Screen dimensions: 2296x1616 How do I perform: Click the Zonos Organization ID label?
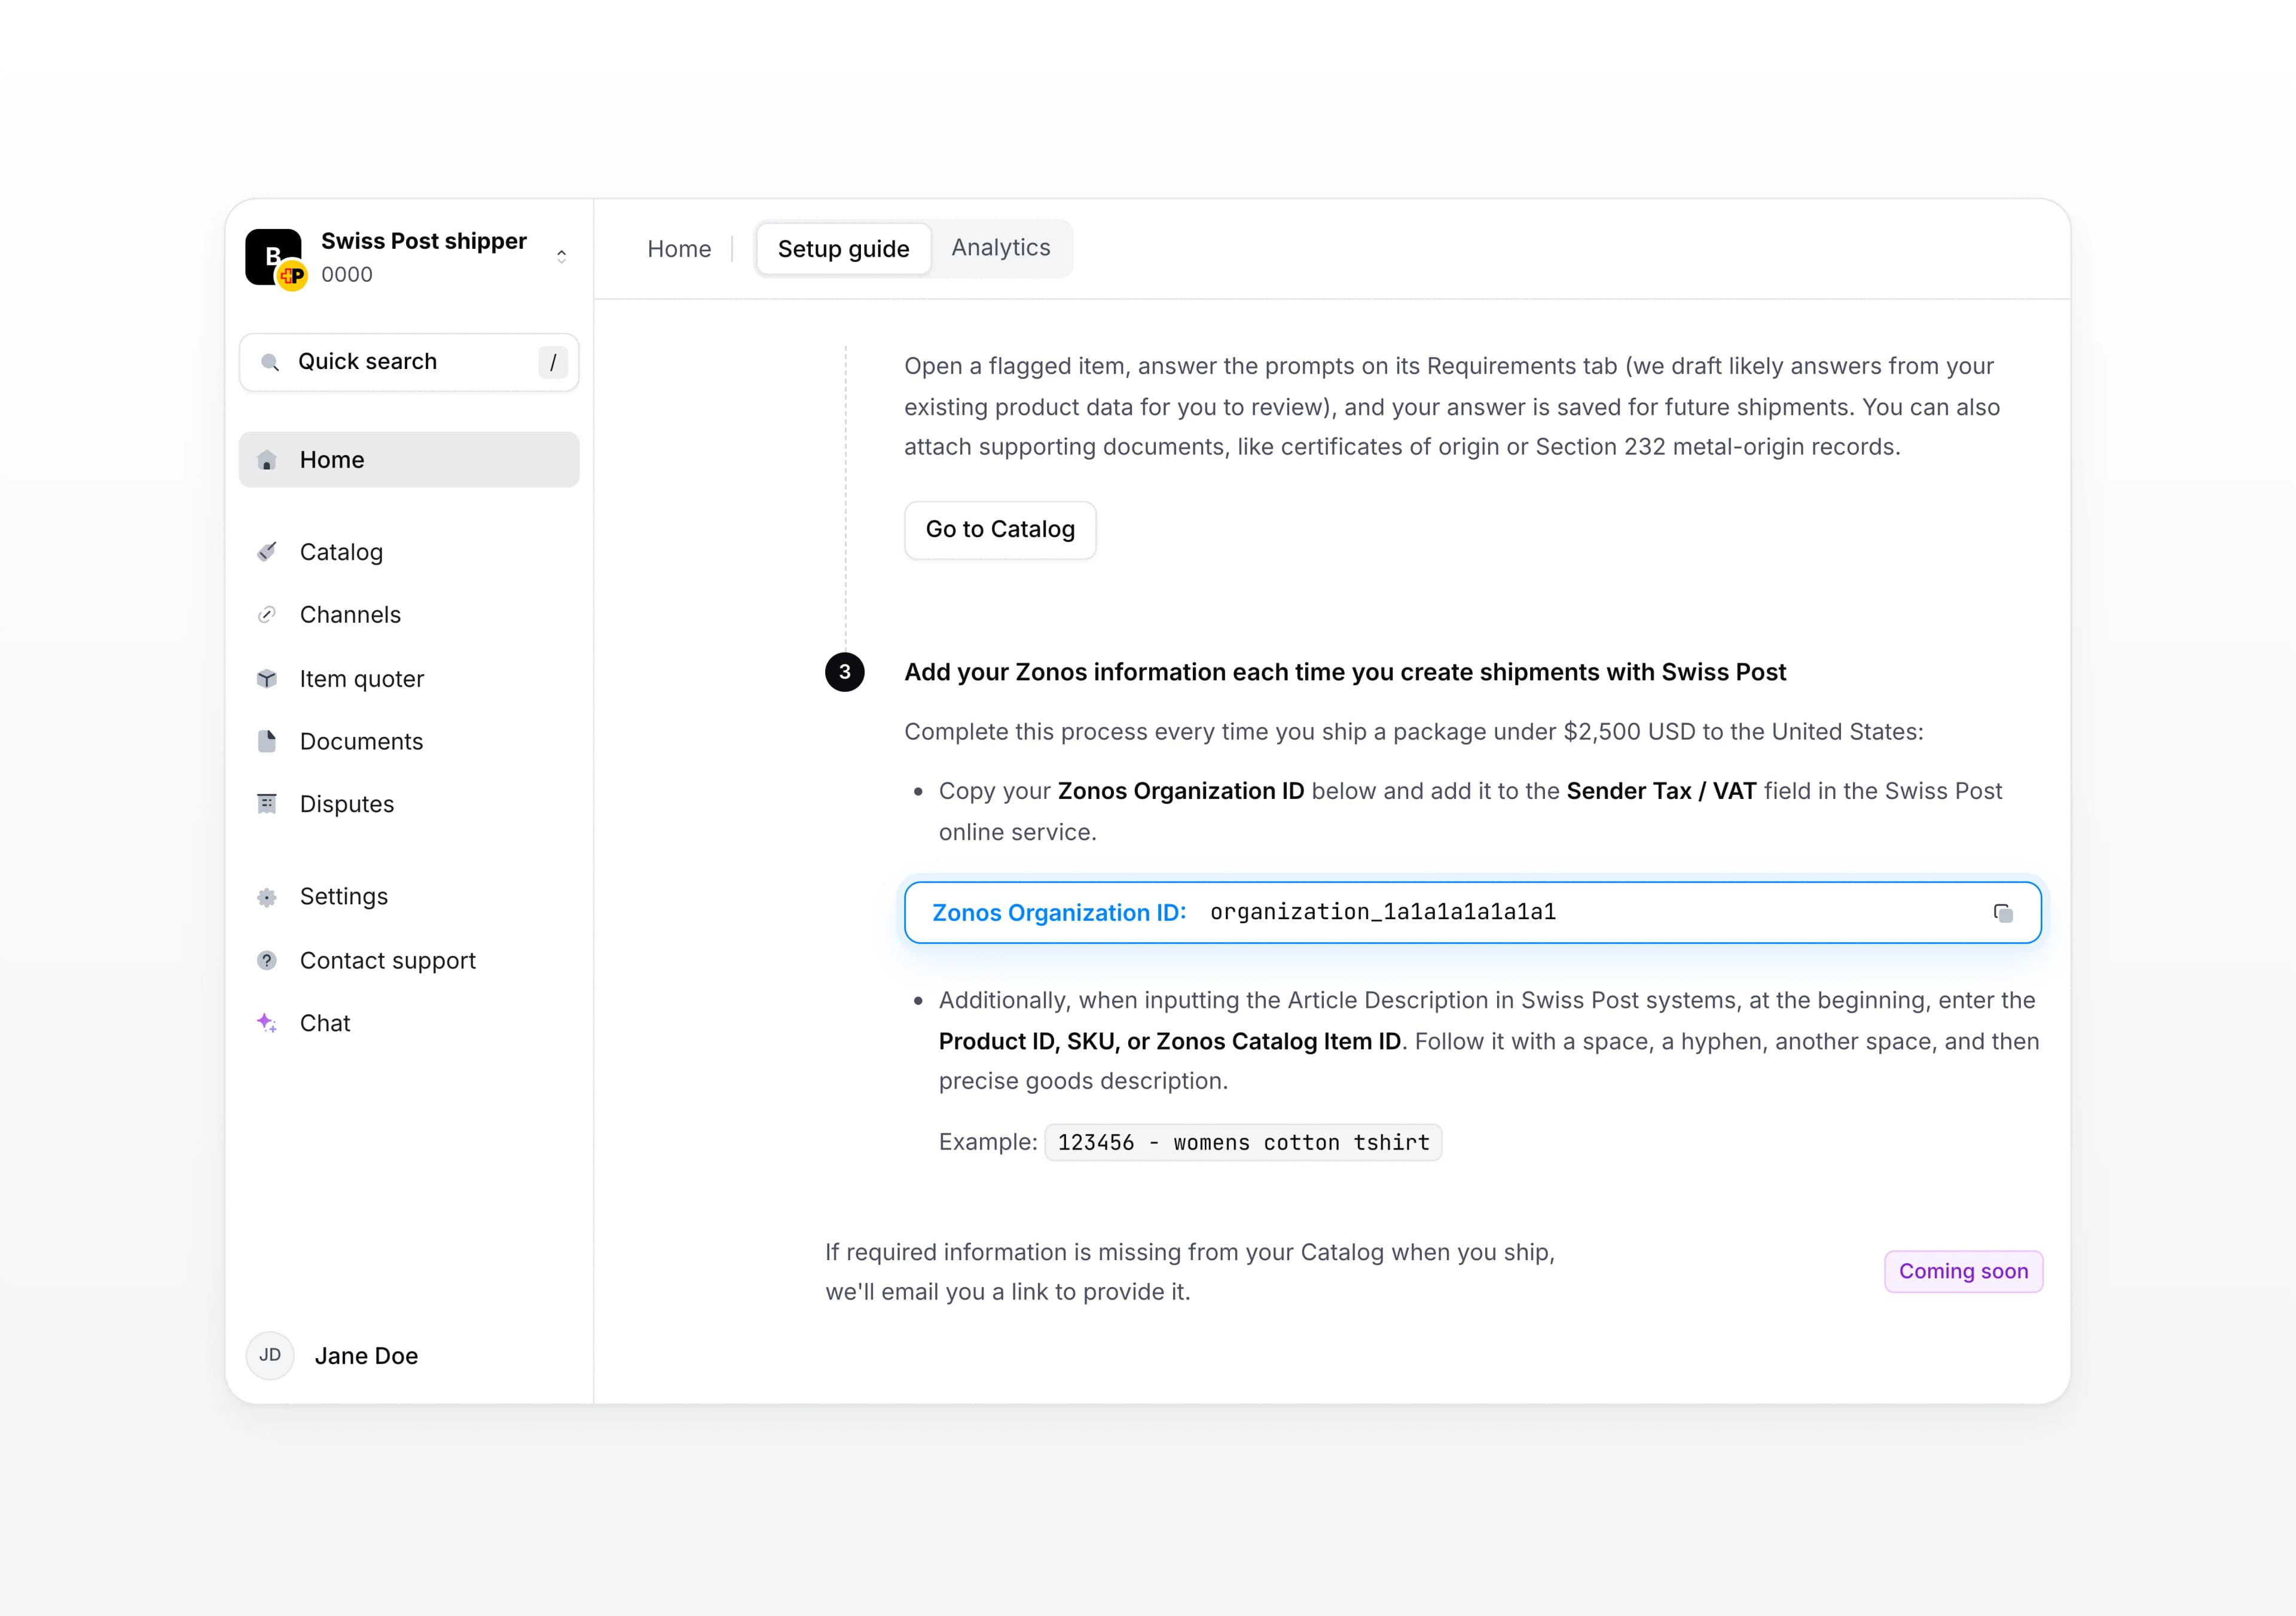[1059, 913]
